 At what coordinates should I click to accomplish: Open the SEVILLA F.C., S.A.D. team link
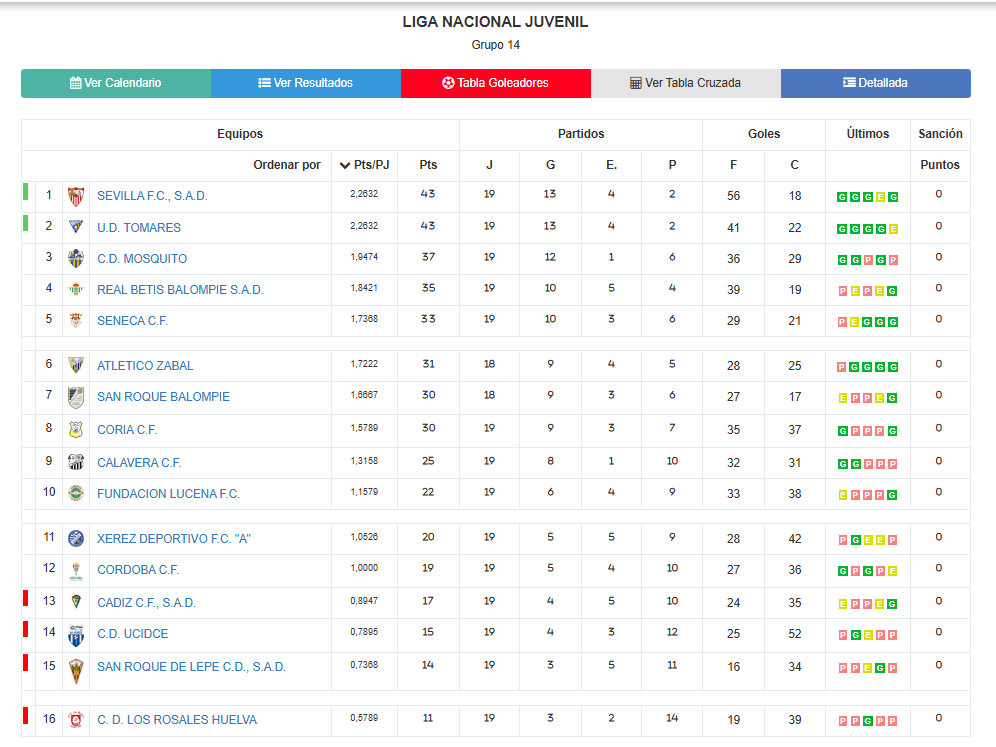[x=152, y=196]
